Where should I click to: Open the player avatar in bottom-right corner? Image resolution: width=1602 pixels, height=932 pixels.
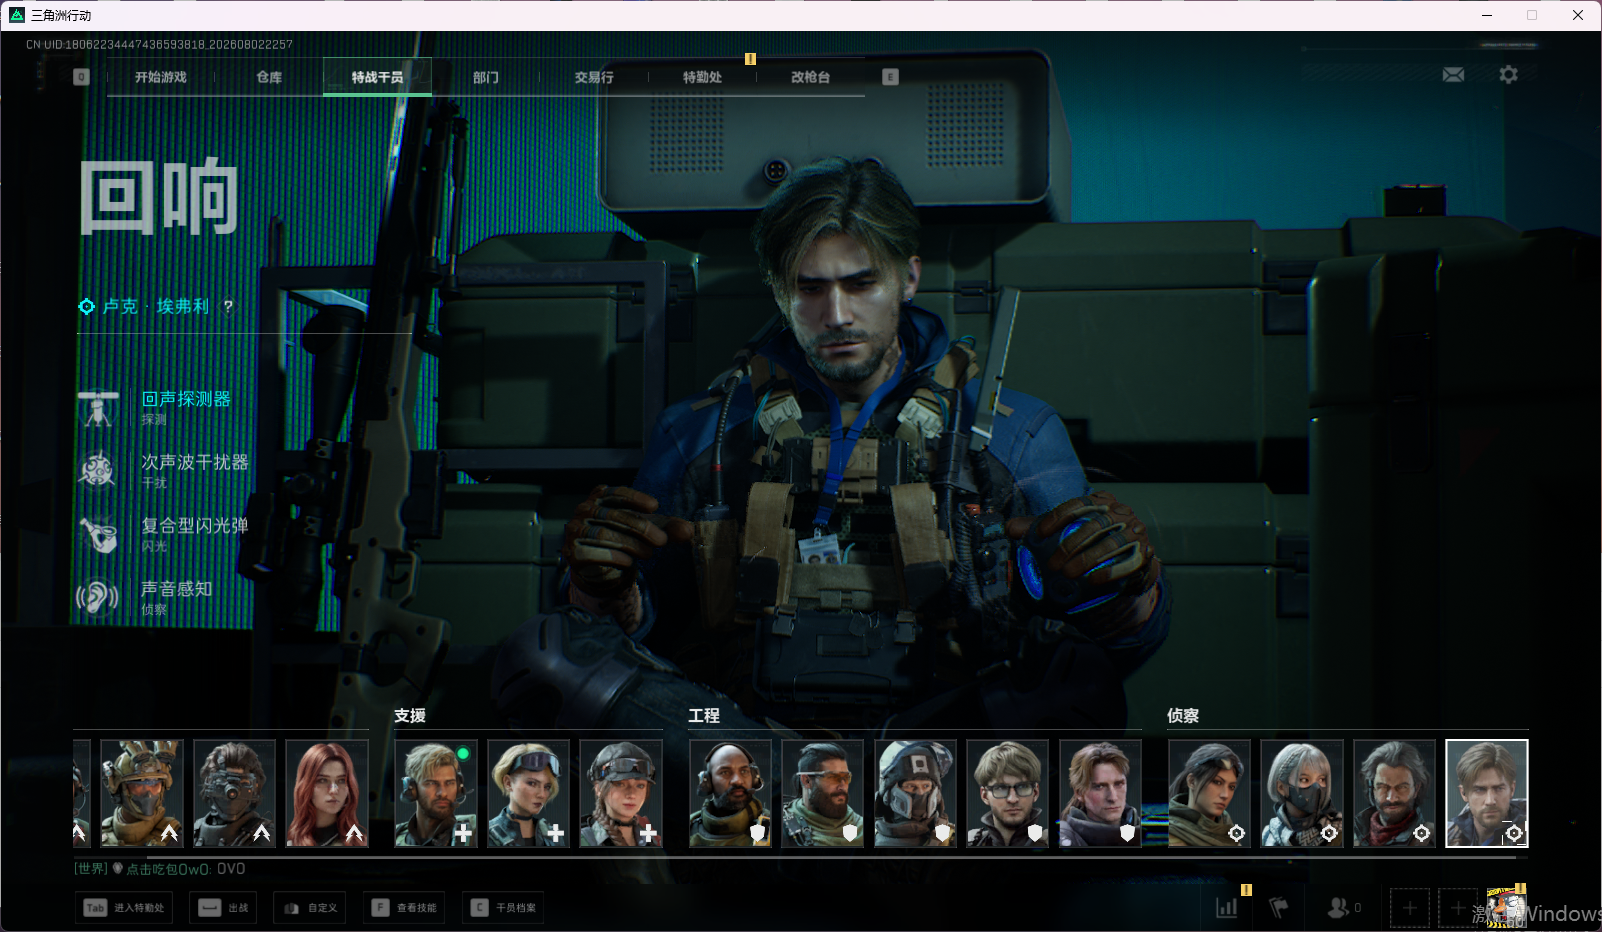[x=1506, y=907]
